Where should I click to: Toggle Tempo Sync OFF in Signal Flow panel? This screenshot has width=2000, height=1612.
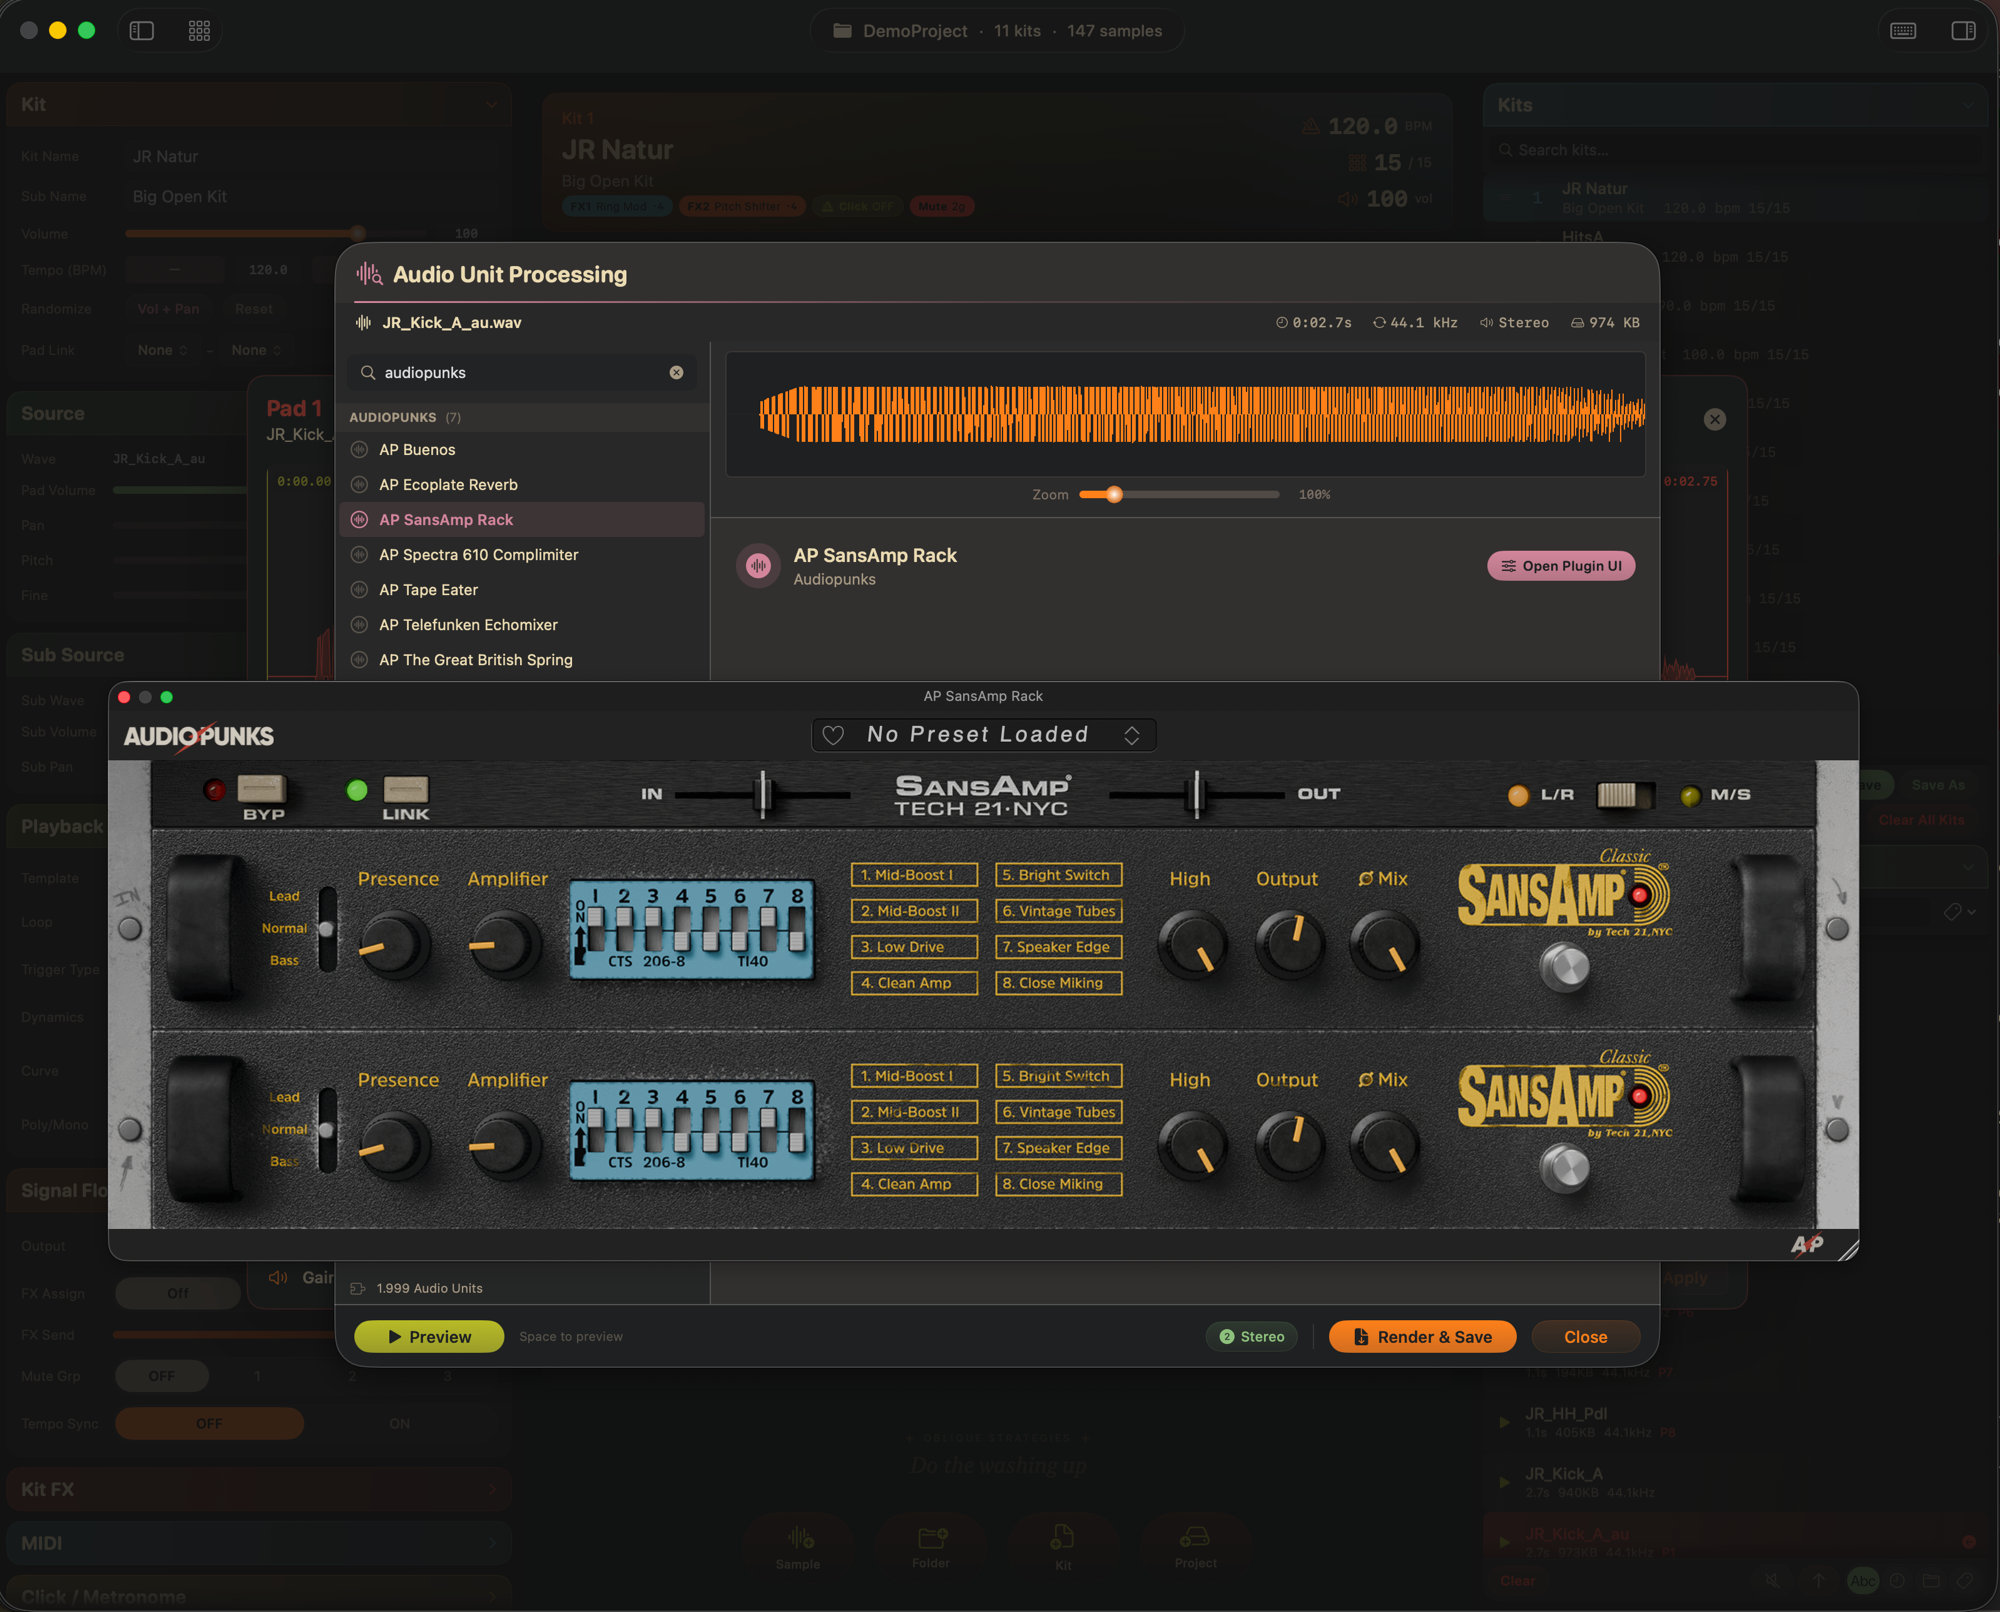point(209,1423)
